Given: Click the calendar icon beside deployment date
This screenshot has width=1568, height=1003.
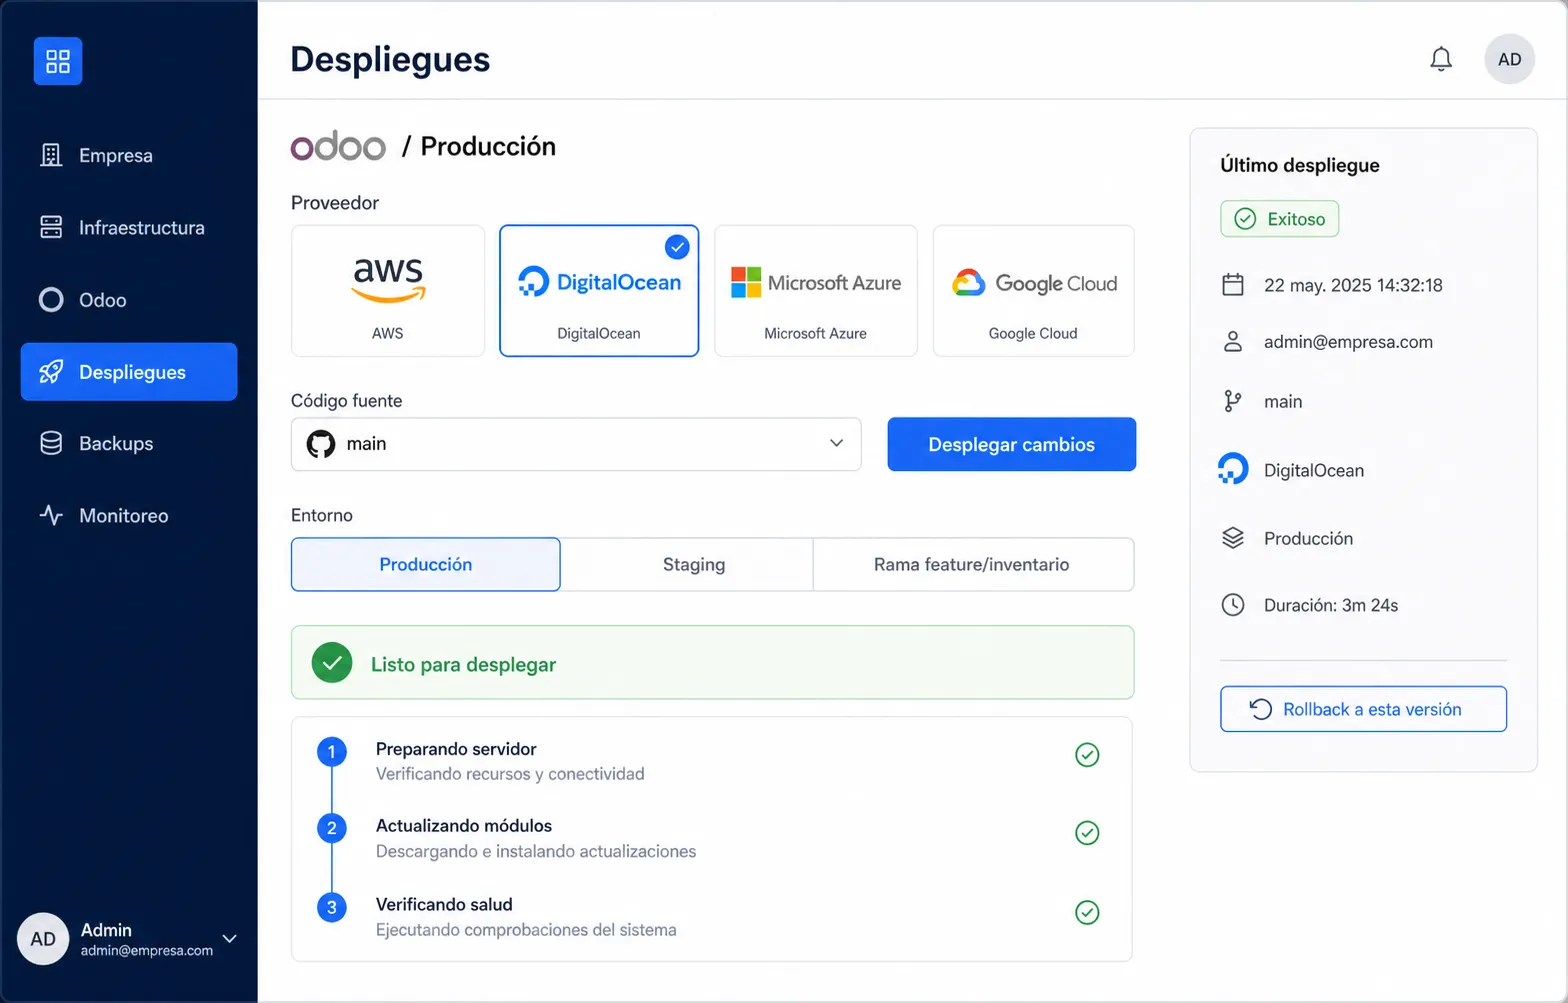Looking at the screenshot, I should [1233, 285].
